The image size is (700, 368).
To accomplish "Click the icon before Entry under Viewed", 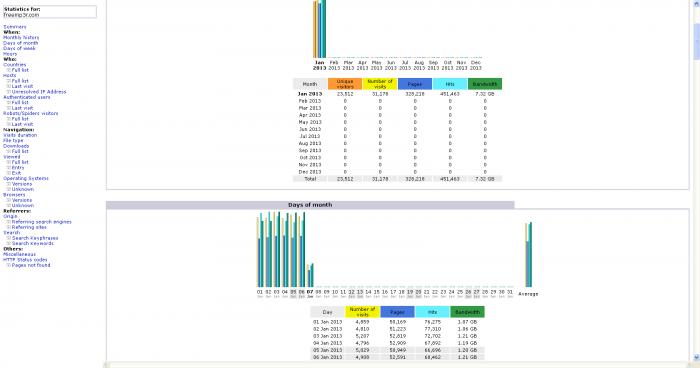I will coord(8,168).
